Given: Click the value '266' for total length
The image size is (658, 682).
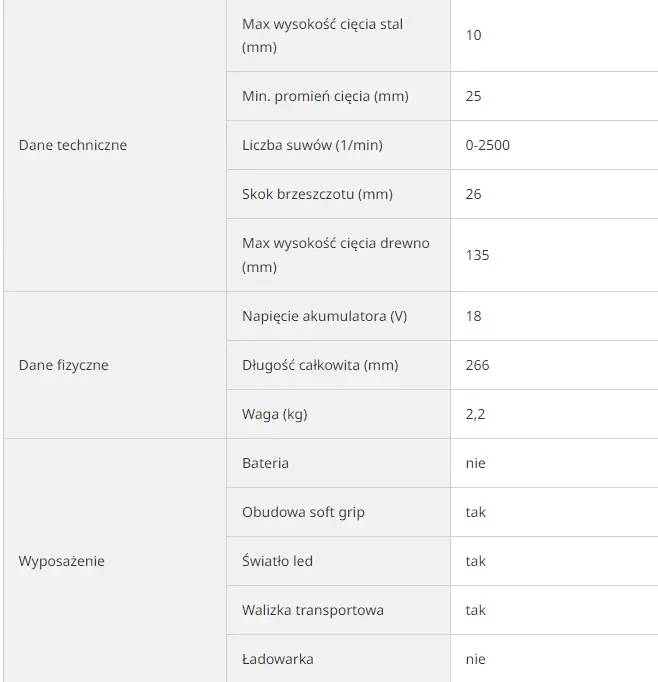Looking at the screenshot, I should coord(477,365).
